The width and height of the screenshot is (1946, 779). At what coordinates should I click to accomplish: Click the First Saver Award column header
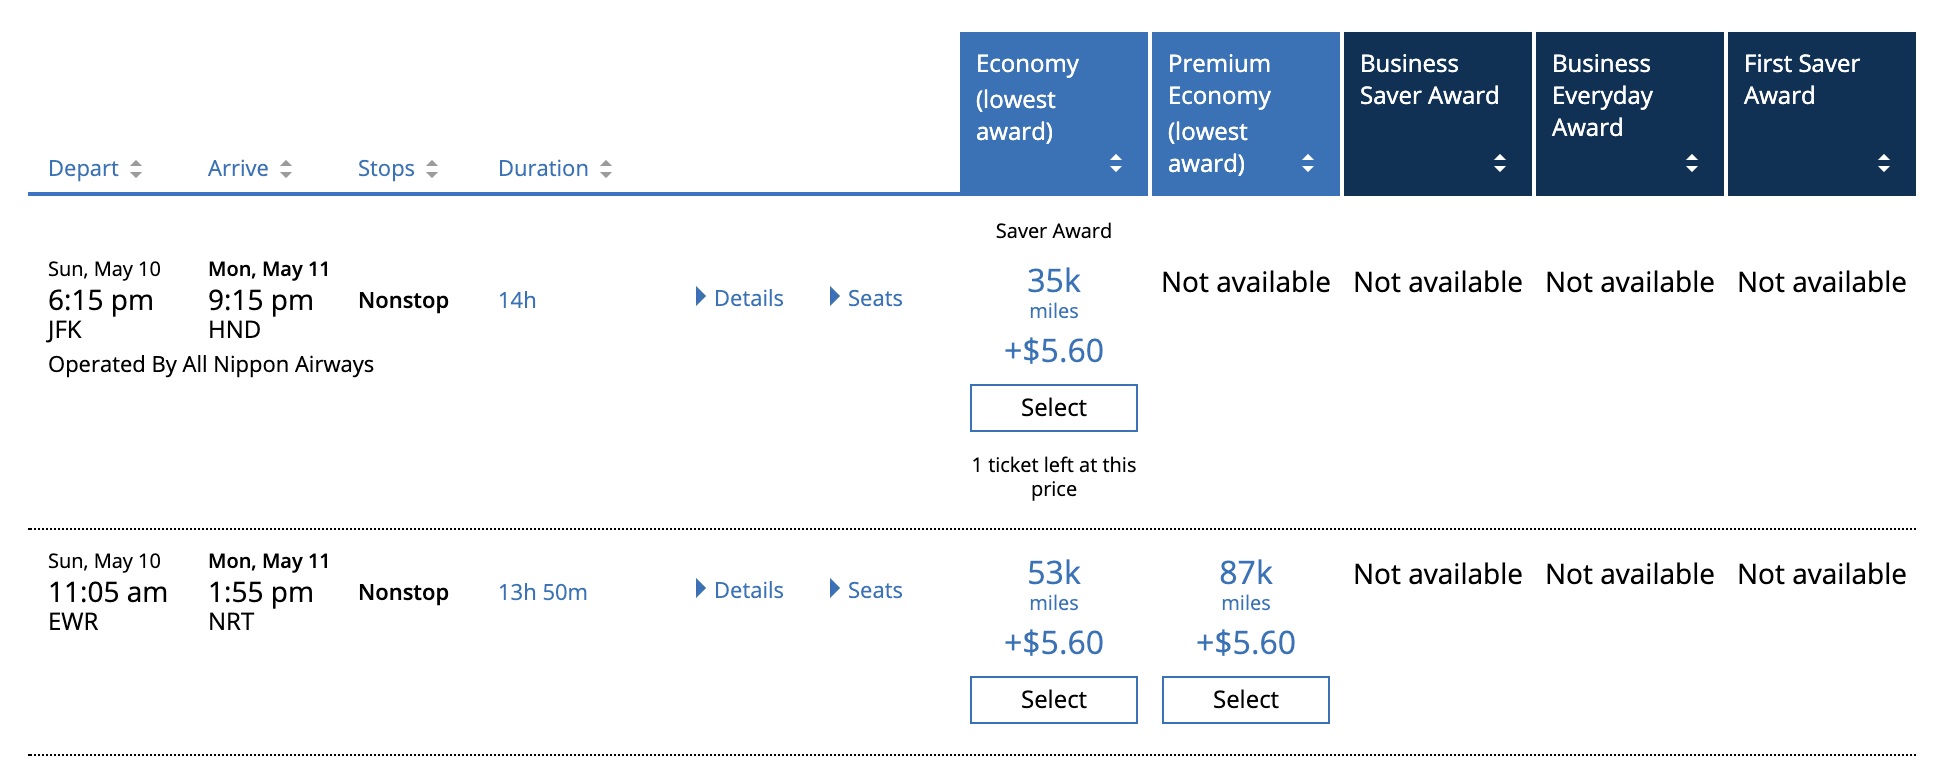tap(1822, 114)
